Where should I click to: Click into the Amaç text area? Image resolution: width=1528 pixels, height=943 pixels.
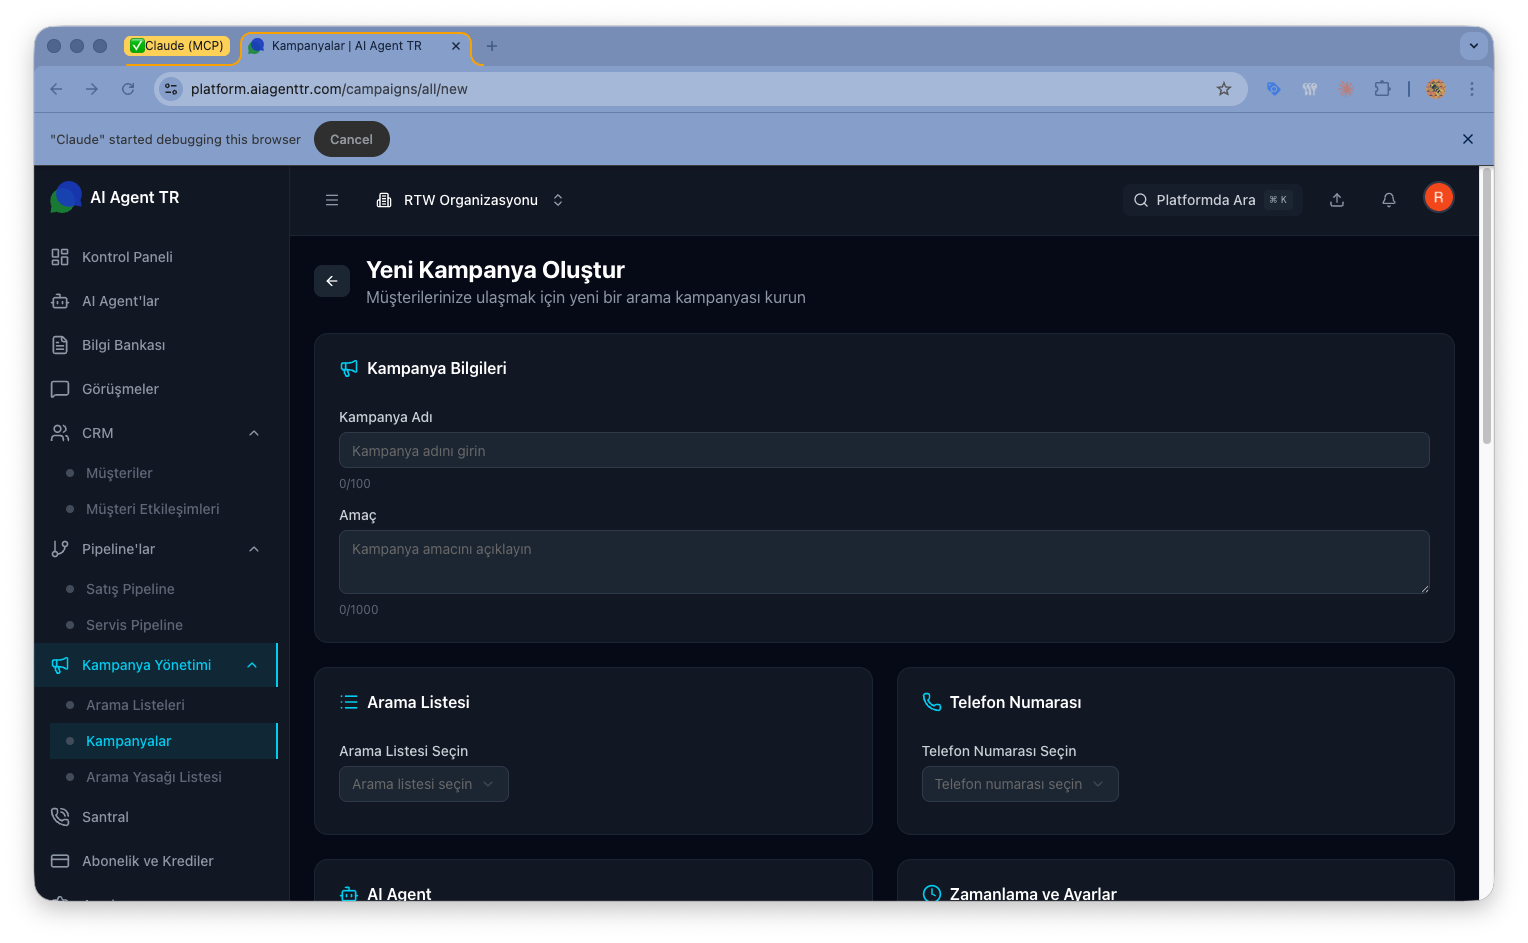pyautogui.click(x=884, y=562)
